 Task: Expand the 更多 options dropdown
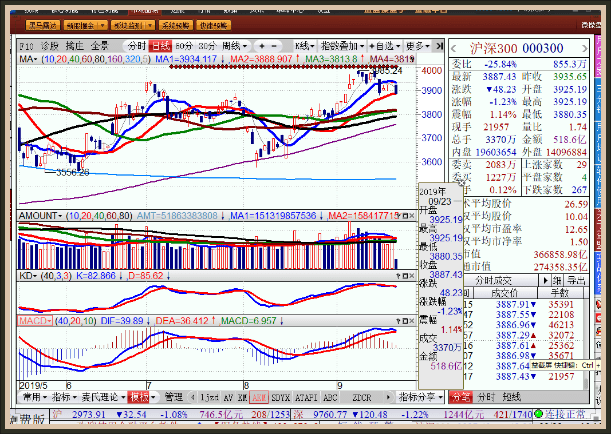coord(418,46)
